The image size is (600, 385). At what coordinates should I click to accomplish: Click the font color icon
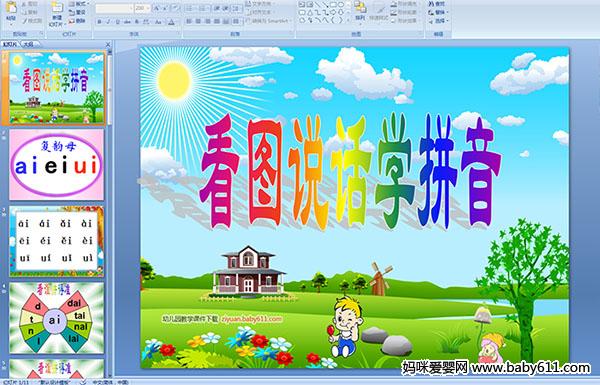point(171,22)
